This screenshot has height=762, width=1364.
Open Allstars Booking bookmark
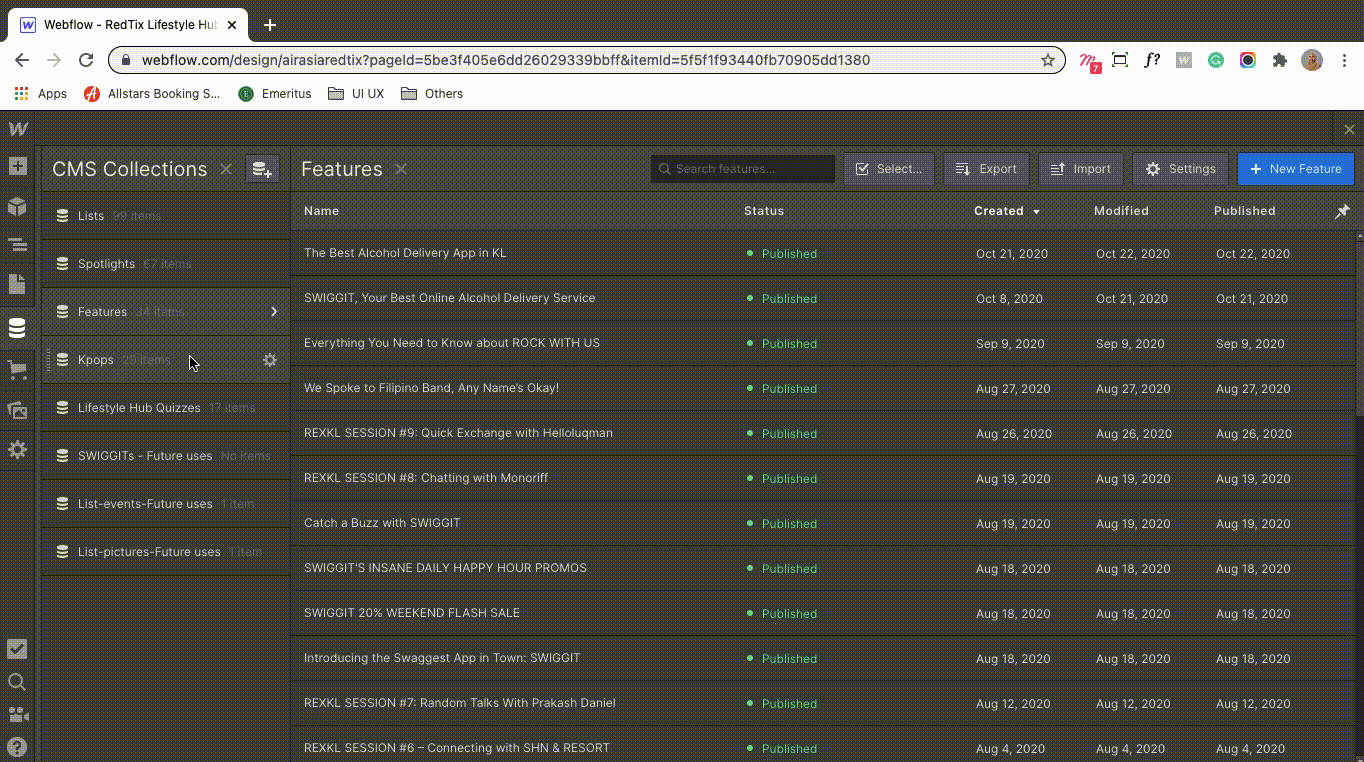click(152, 93)
